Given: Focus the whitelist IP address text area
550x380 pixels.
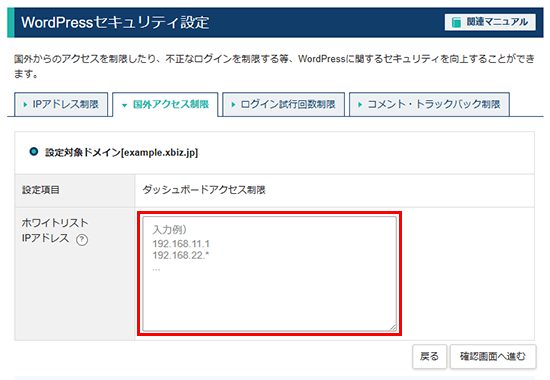Looking at the screenshot, I should click(x=269, y=274).
